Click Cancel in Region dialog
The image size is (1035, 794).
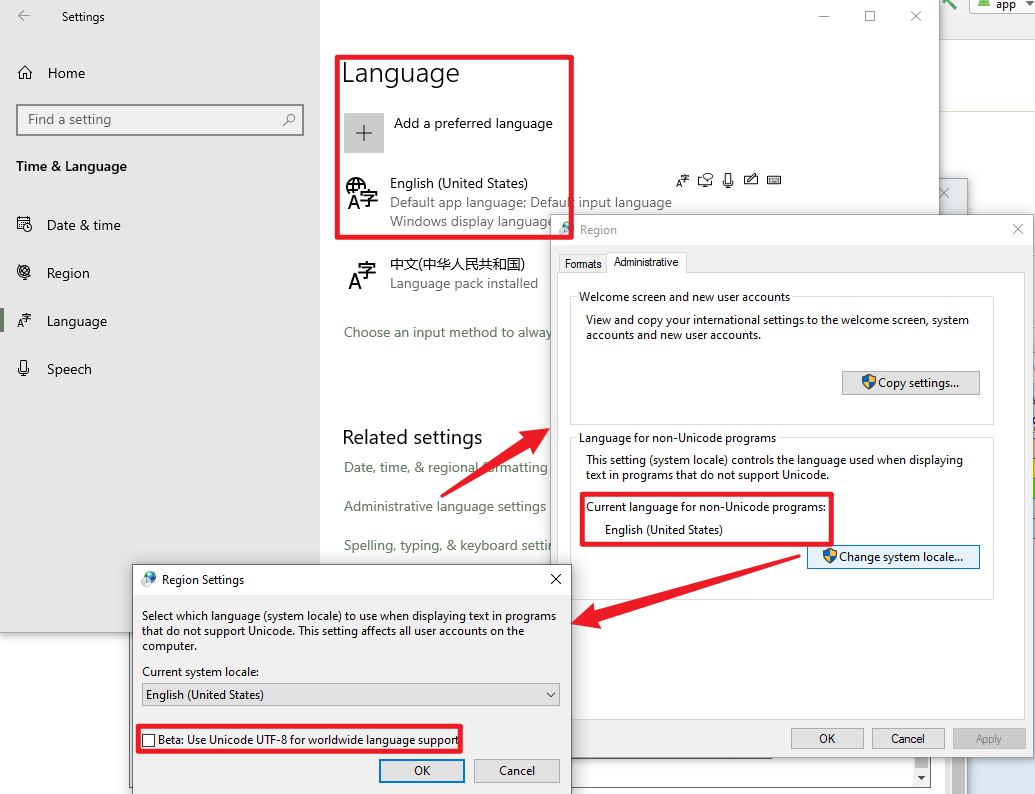tap(908, 739)
